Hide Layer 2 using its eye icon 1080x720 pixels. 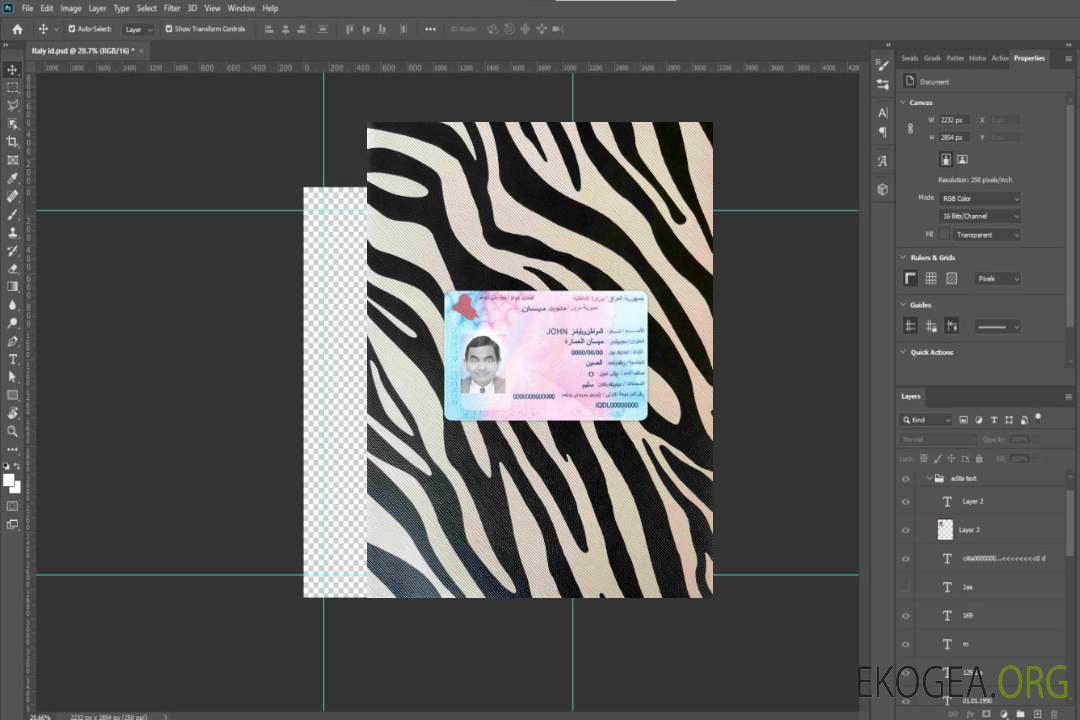(906, 501)
